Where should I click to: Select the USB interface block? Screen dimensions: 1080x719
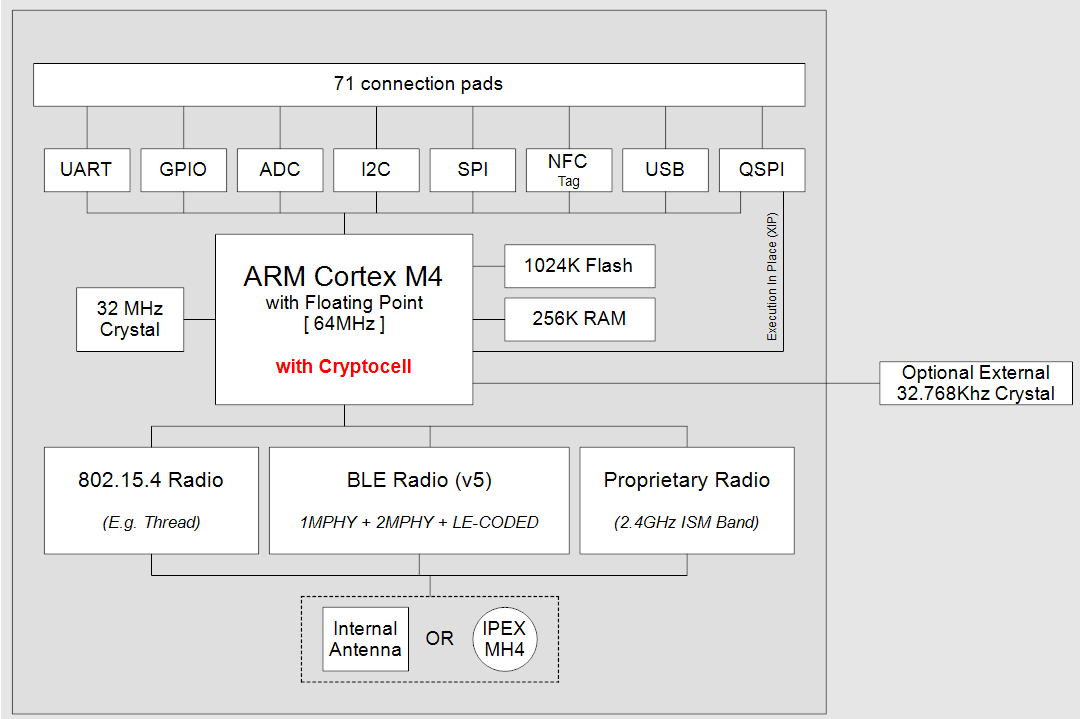665,170
